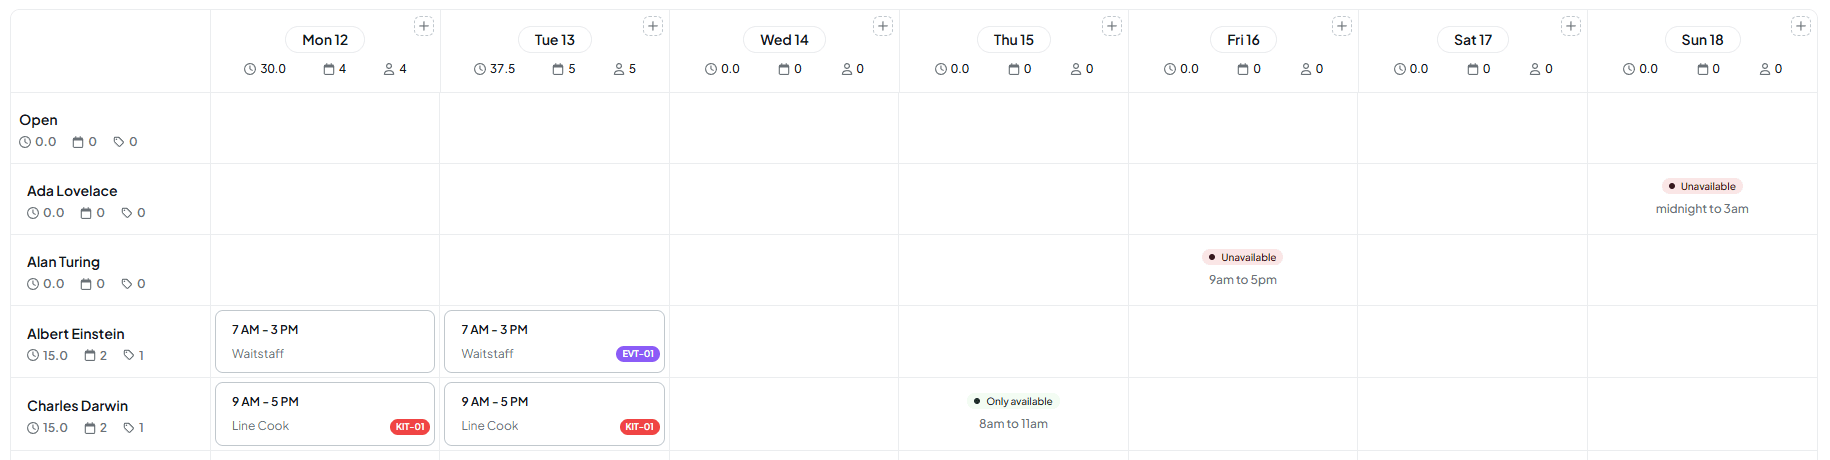Viewport: 1830px width, 460px height.
Task: Add a shift on Tue 13 with plus icon
Action: 653,26
